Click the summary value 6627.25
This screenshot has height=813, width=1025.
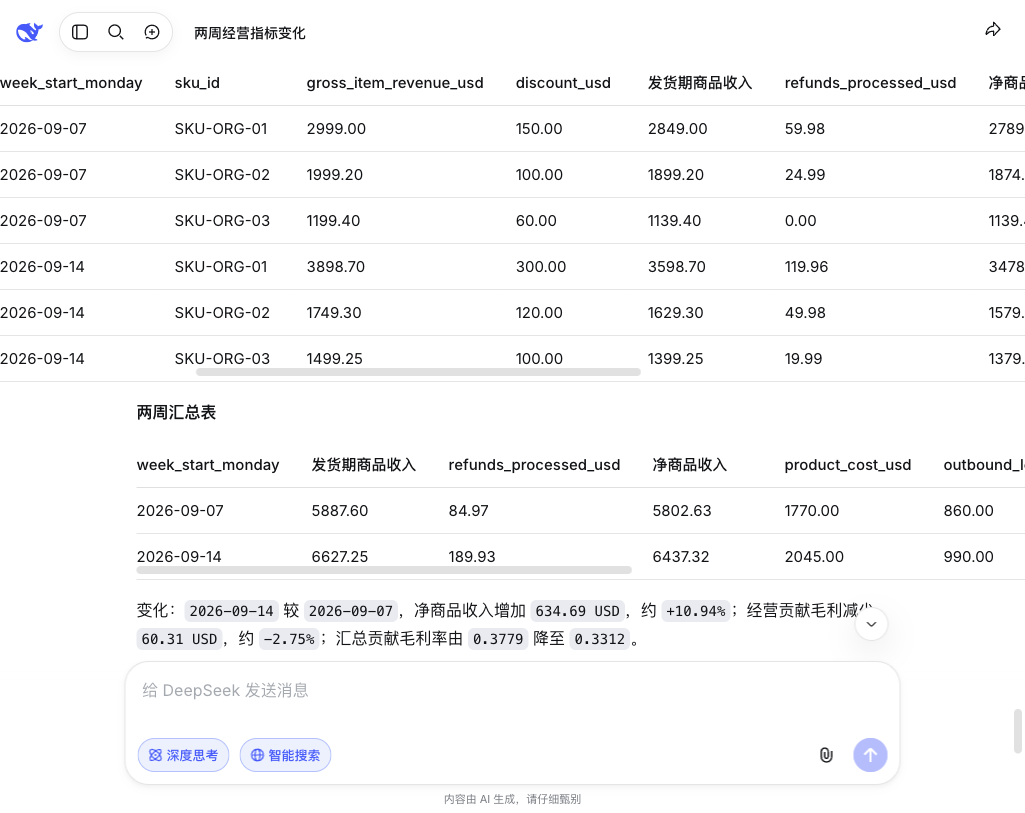(339, 556)
